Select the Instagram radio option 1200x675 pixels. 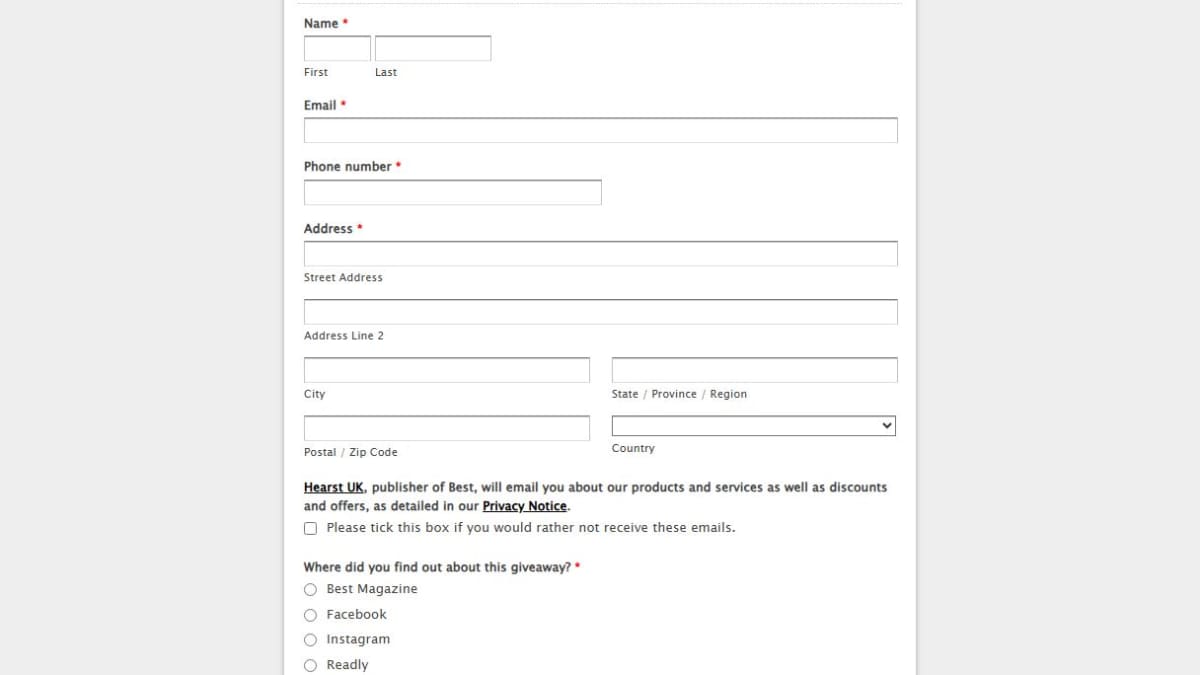[310, 640]
